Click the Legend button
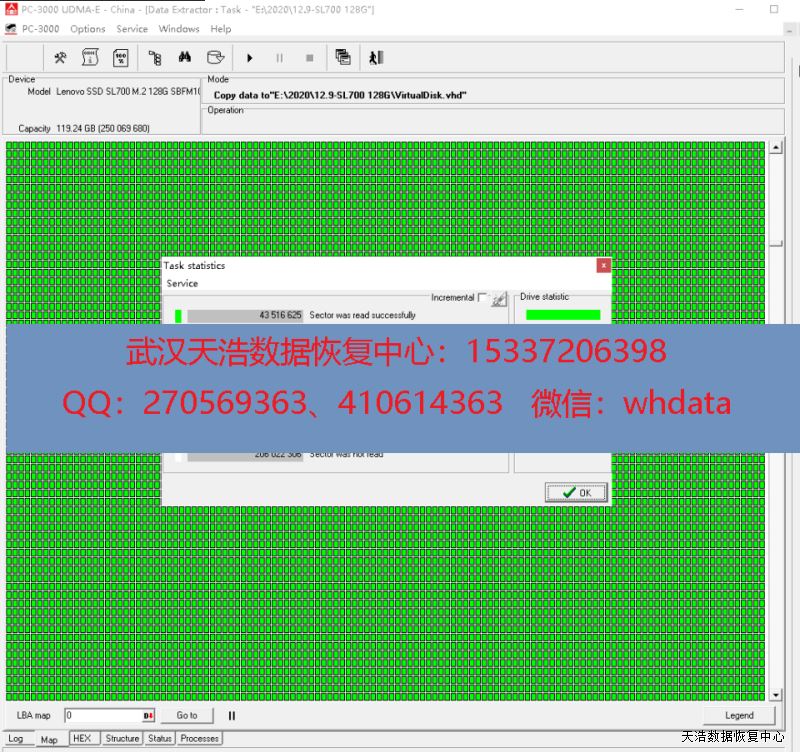The height and width of the screenshot is (752, 800). tap(739, 715)
